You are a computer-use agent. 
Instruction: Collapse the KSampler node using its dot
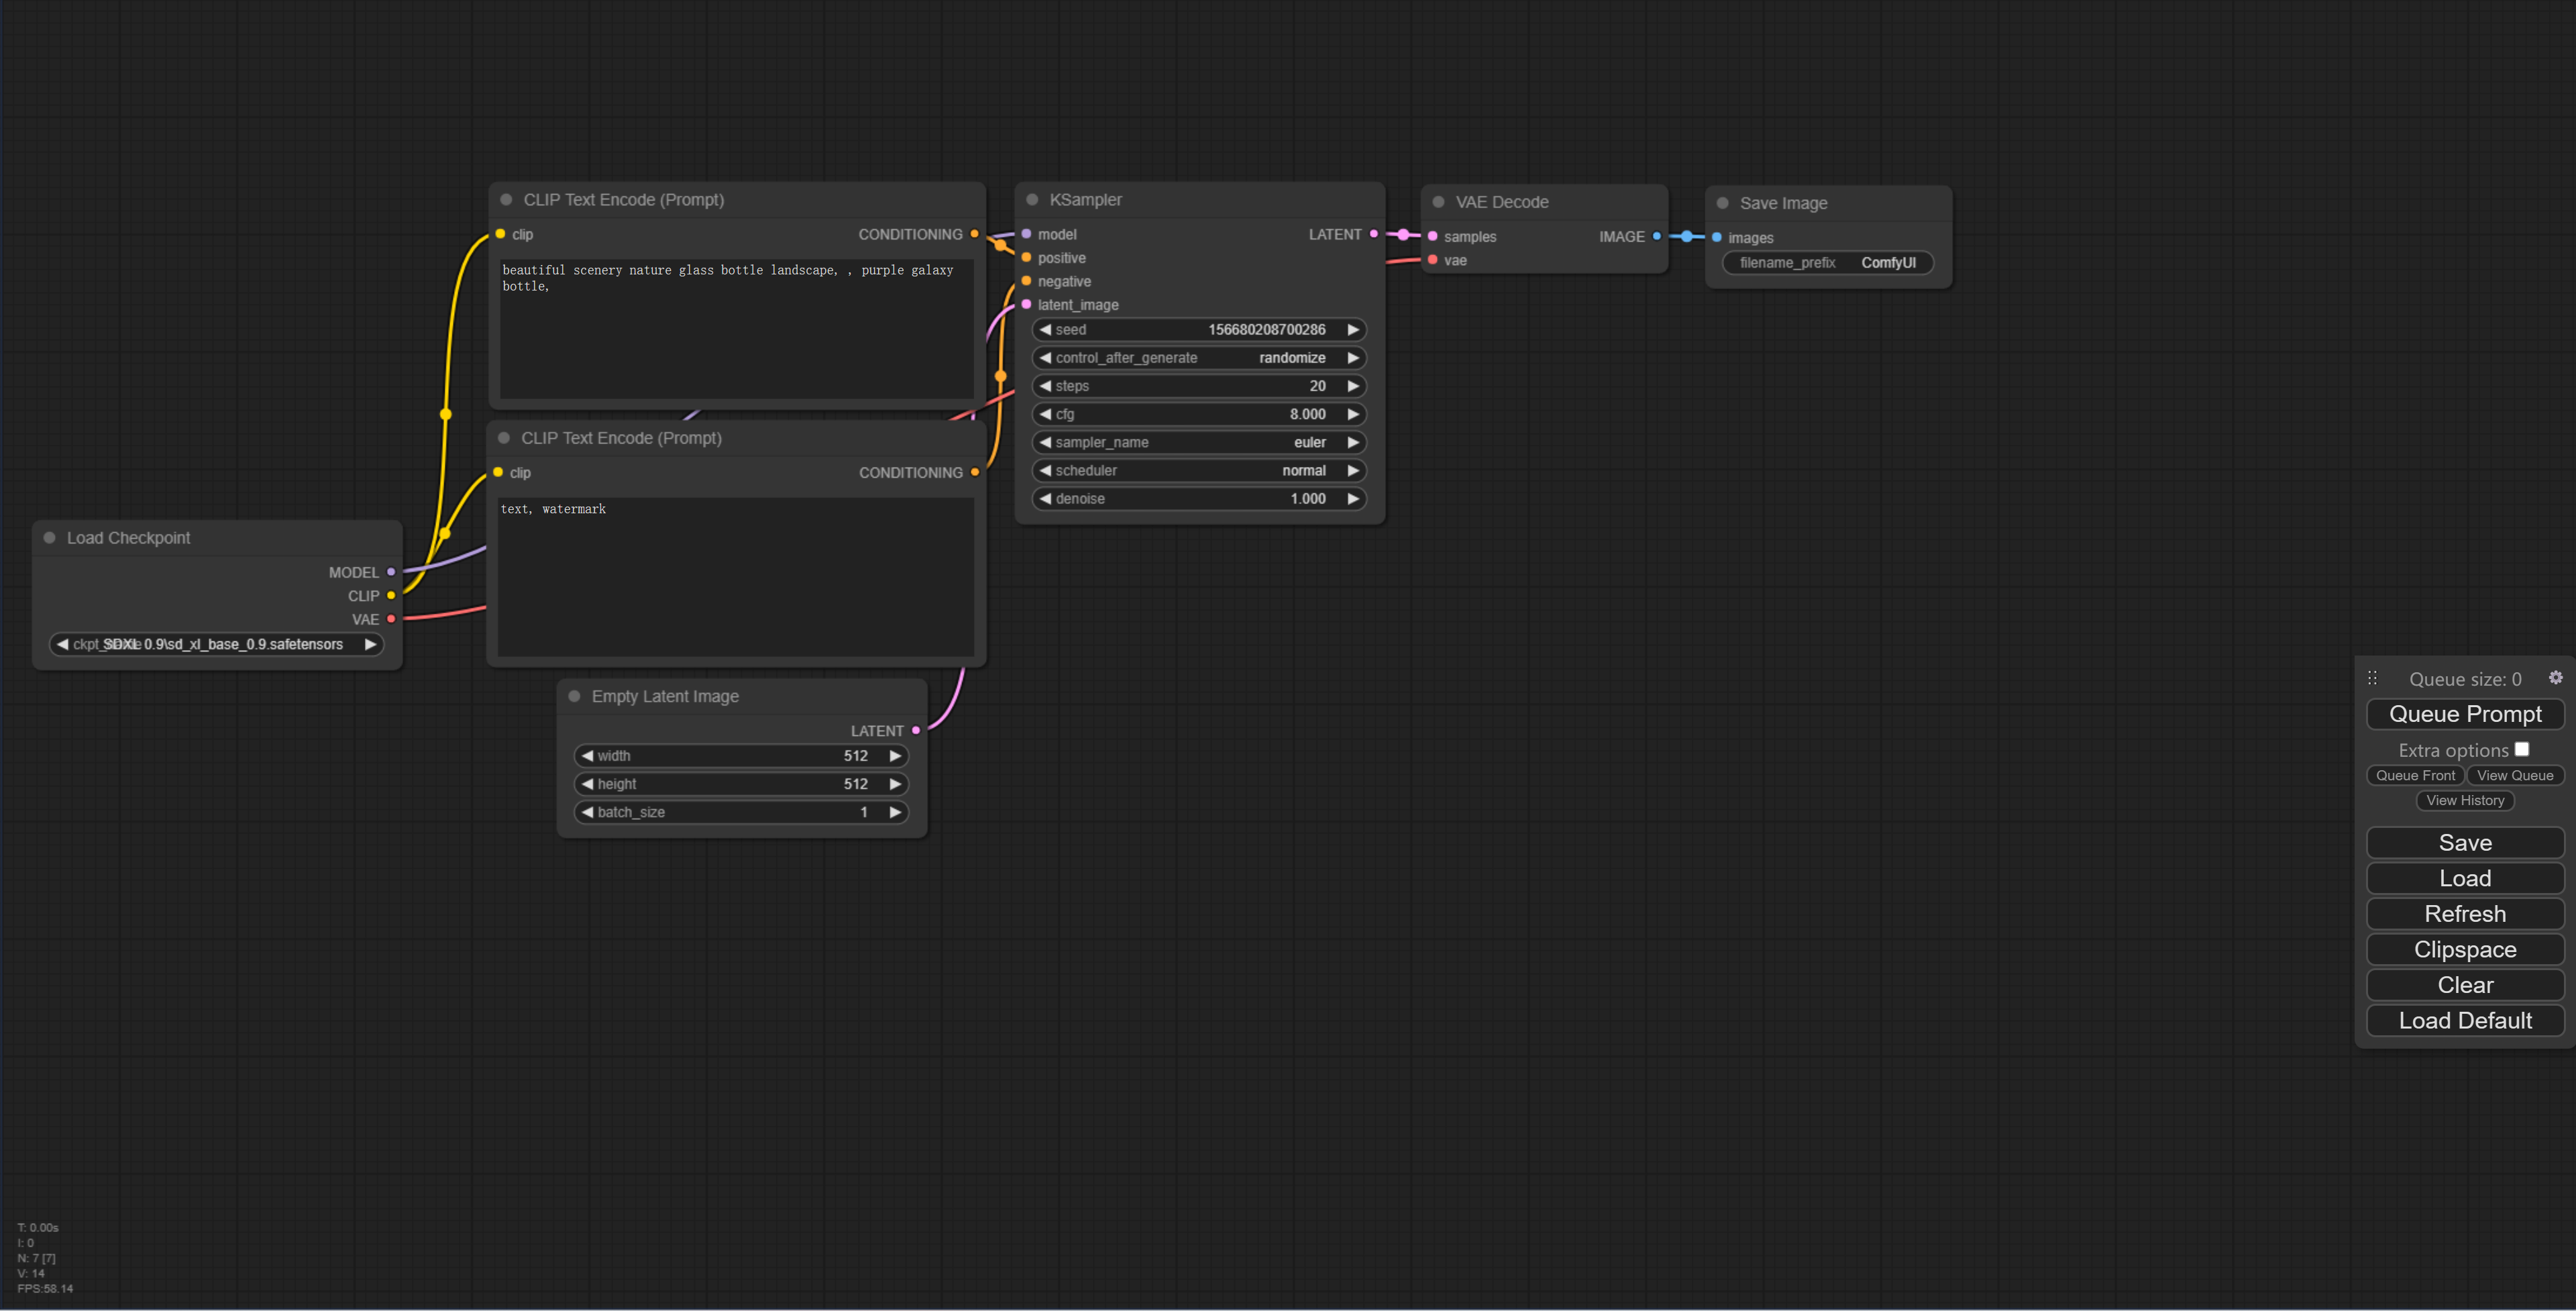click(1032, 200)
